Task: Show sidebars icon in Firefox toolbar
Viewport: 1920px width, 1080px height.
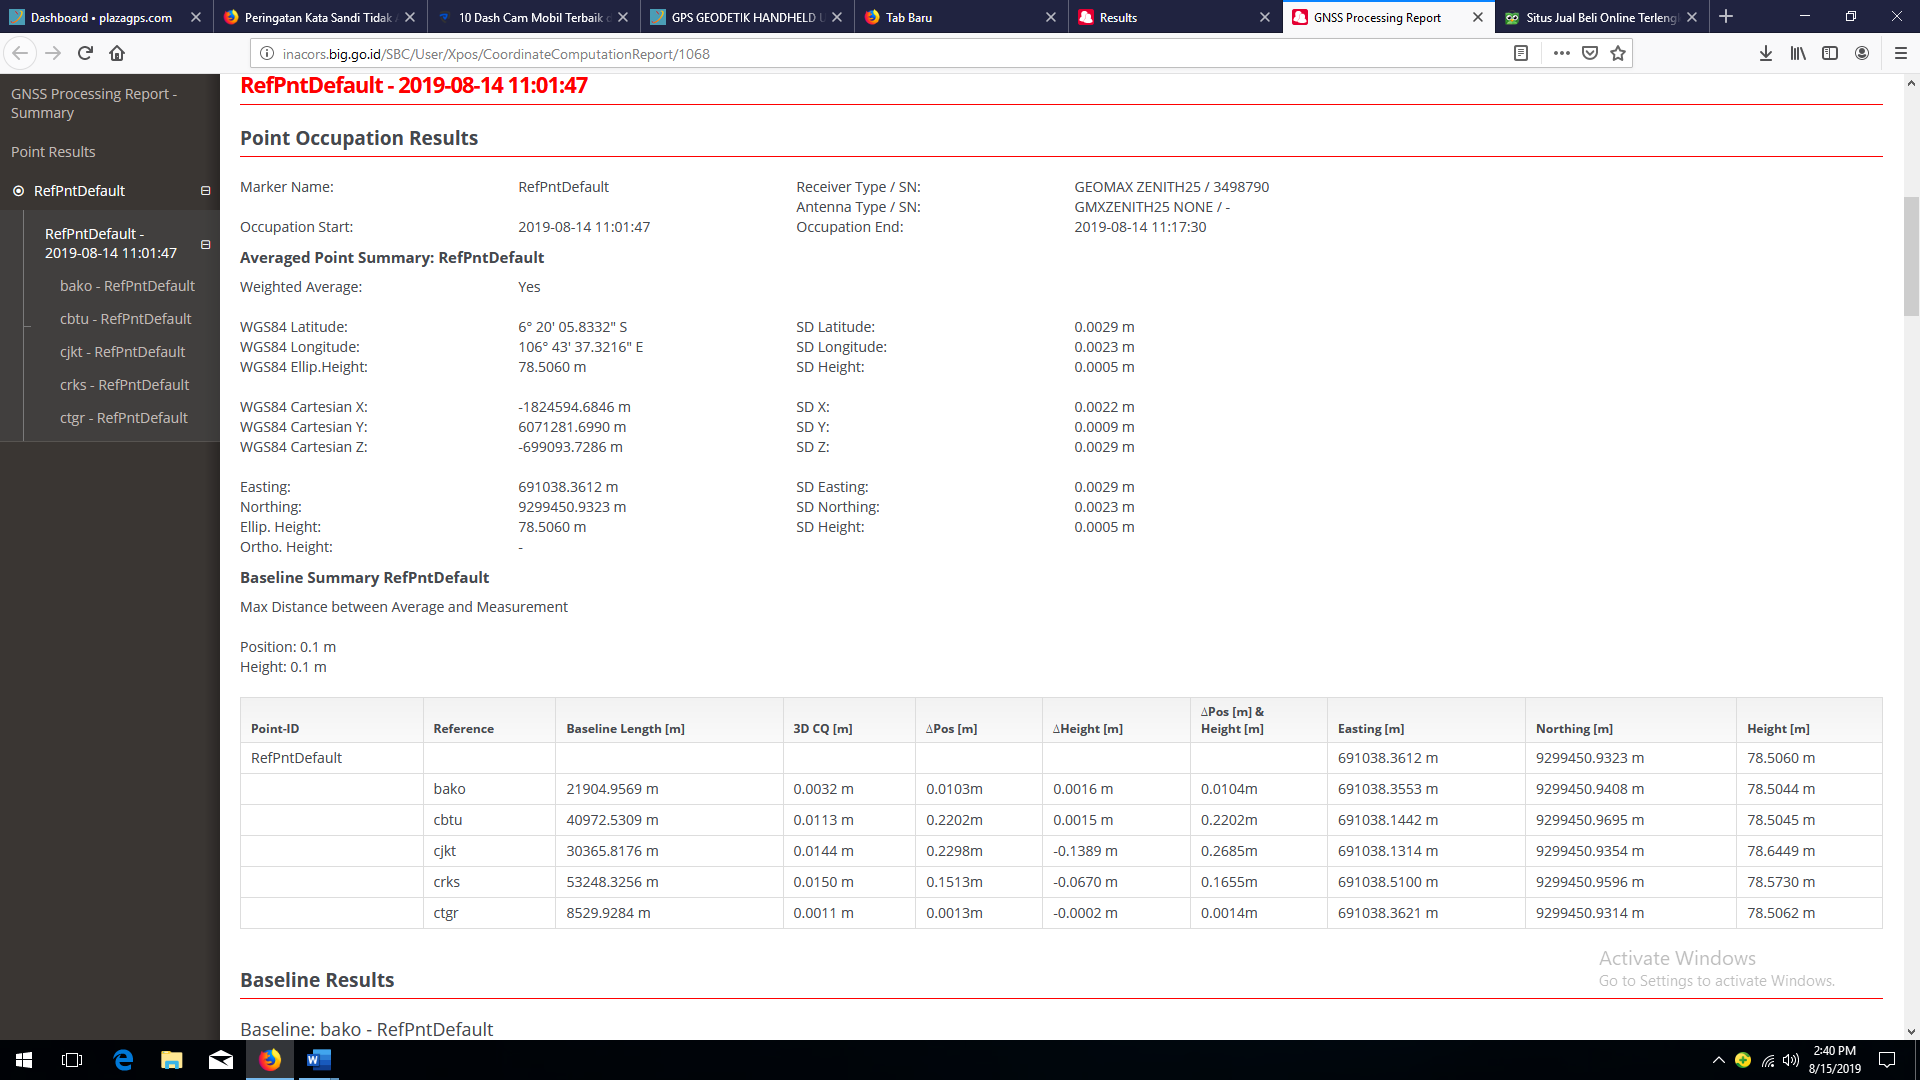Action: (x=1830, y=53)
